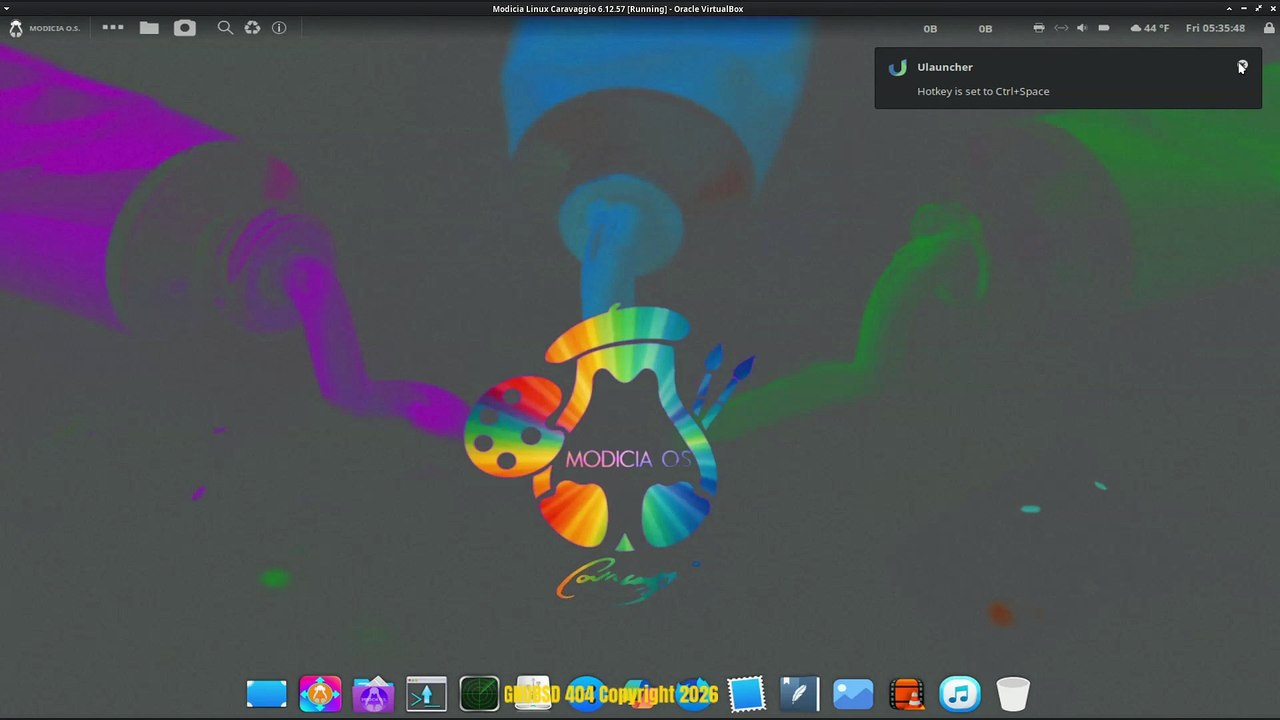Open the circled info icon in panel
Viewport: 1280px width, 720px height.
(x=279, y=28)
